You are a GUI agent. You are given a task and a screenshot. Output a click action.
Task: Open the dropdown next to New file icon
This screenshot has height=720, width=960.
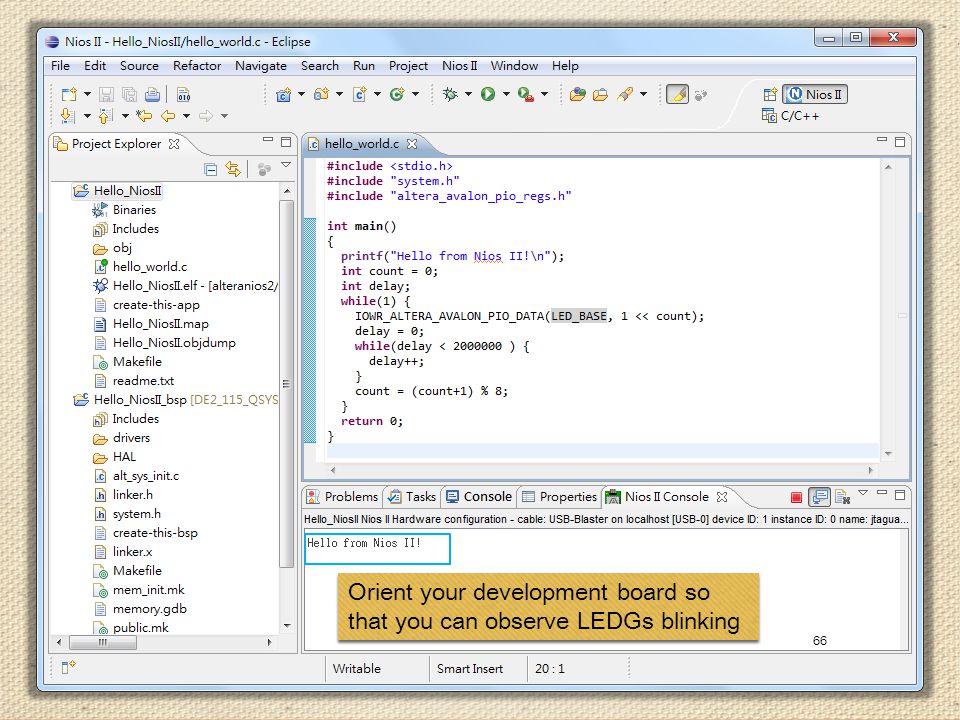click(x=87, y=94)
